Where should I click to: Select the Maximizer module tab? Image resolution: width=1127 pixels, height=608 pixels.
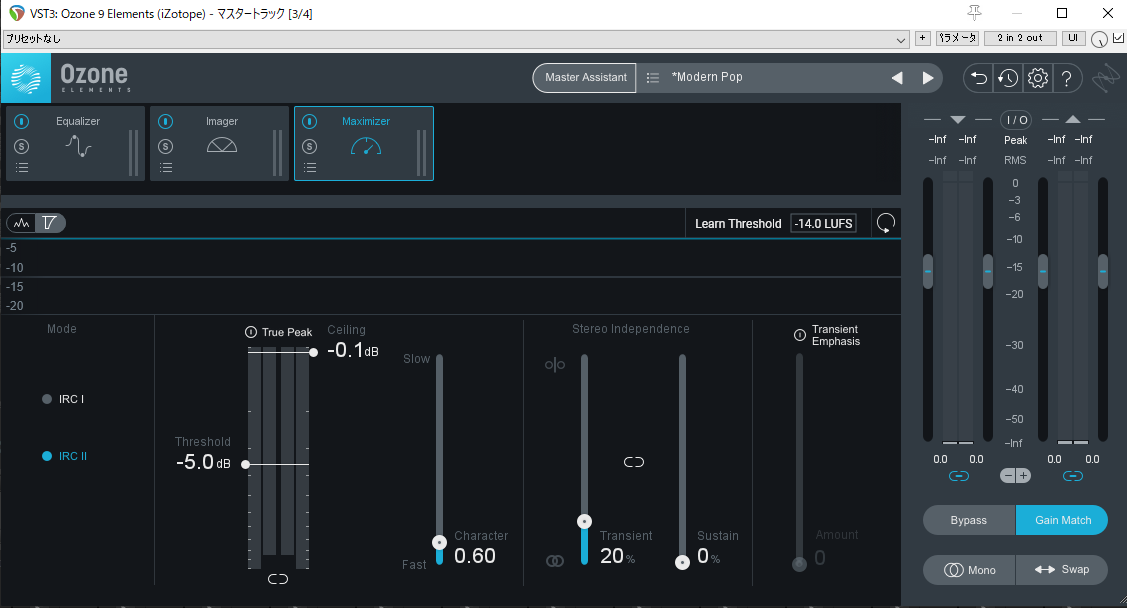click(364, 143)
